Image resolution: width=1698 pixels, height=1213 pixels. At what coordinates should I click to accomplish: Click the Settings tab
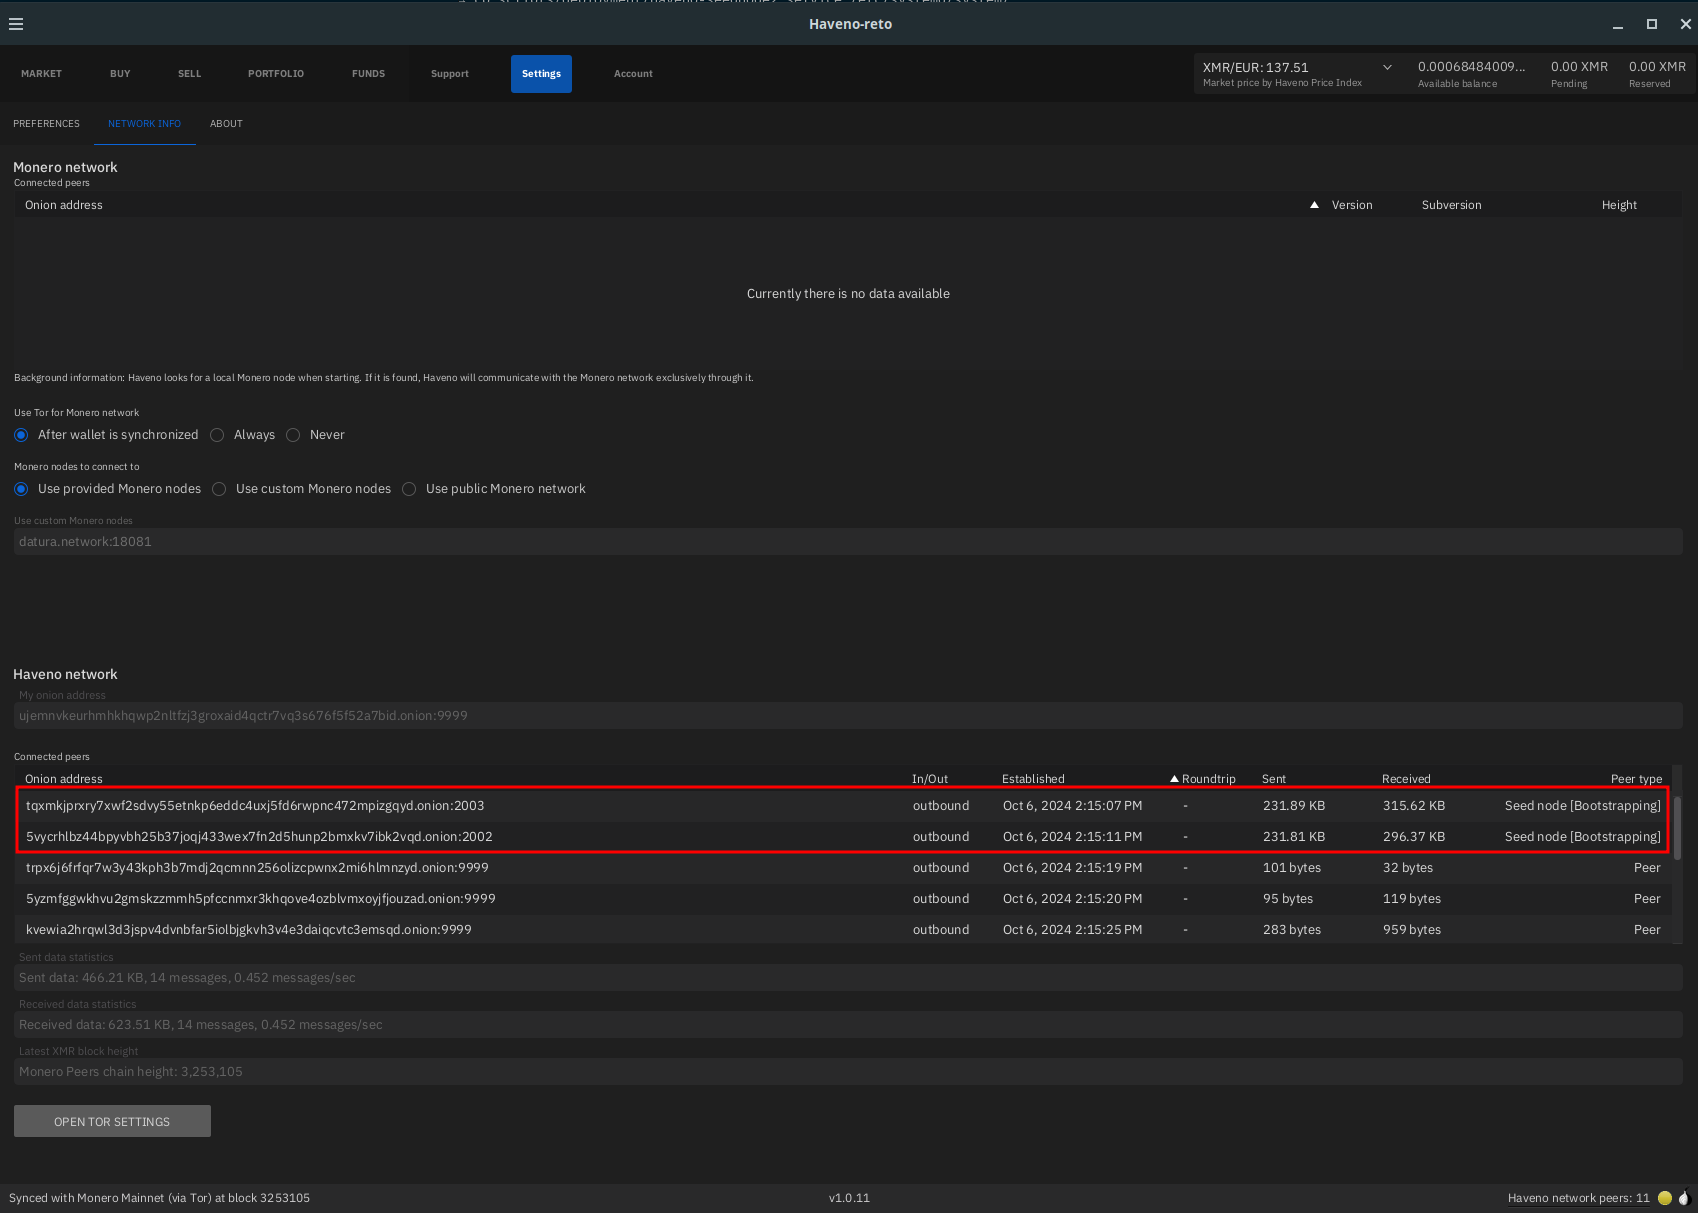coord(541,74)
